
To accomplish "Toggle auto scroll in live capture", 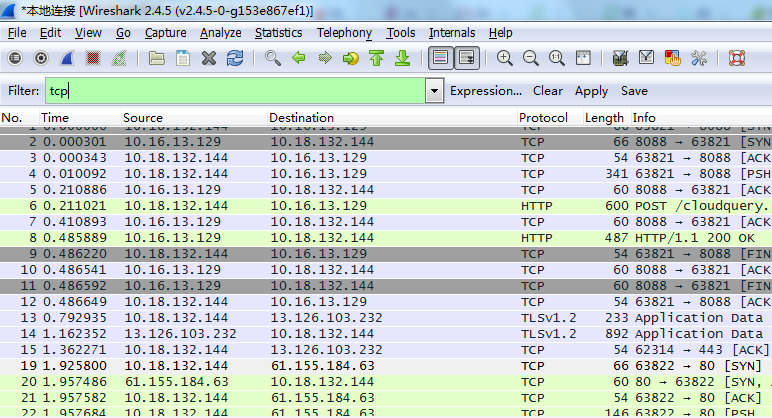I will (x=467, y=58).
